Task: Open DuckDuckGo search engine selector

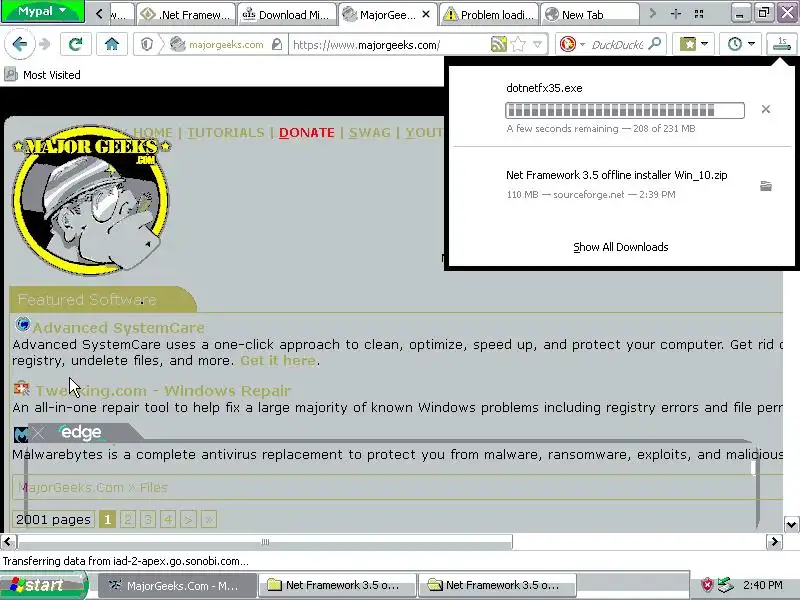Action: coord(571,45)
